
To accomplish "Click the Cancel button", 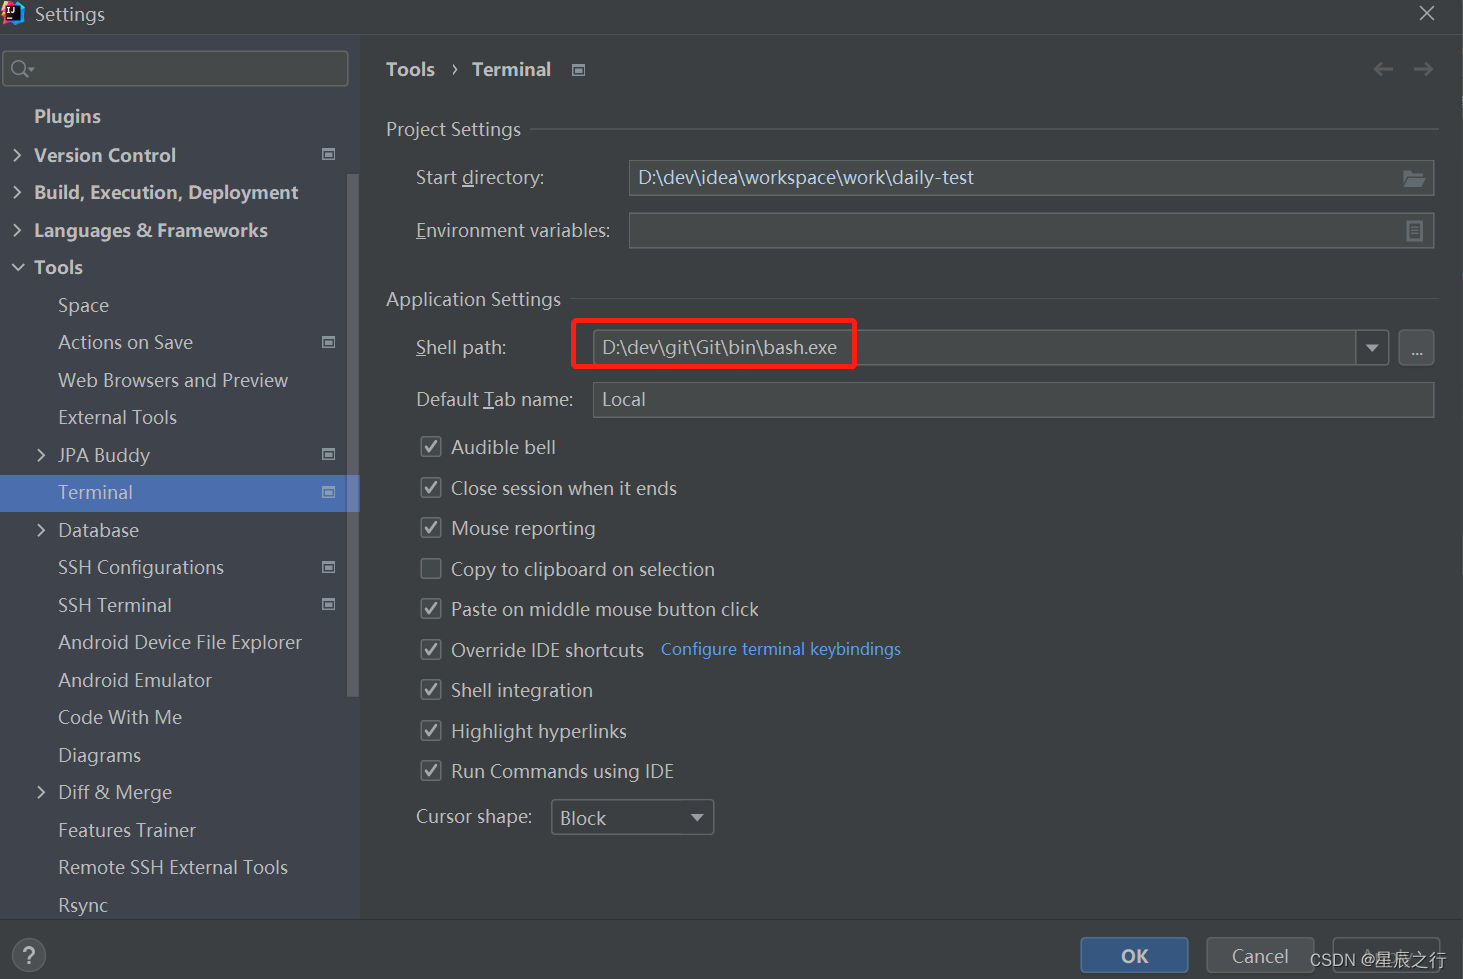I will (1260, 956).
